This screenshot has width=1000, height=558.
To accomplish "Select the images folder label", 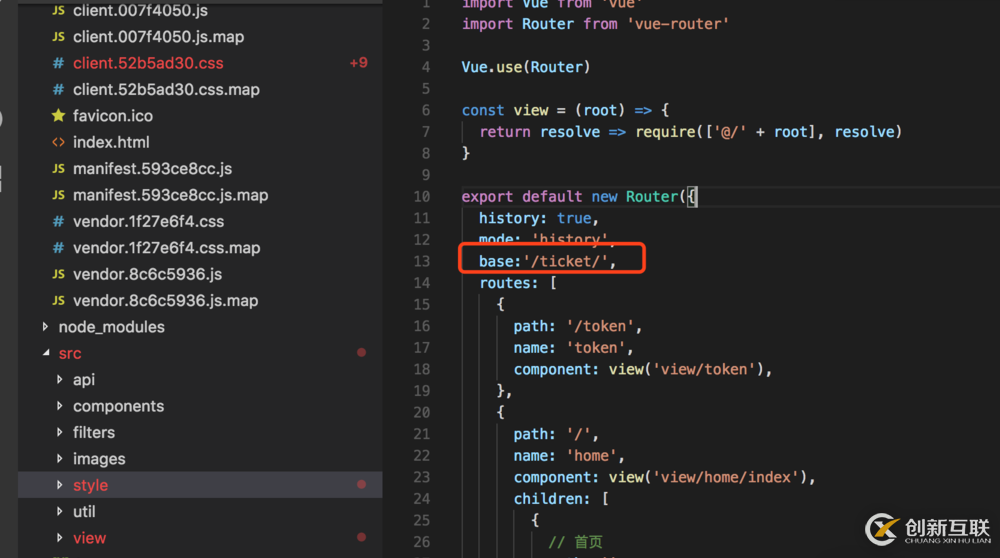I will point(99,459).
